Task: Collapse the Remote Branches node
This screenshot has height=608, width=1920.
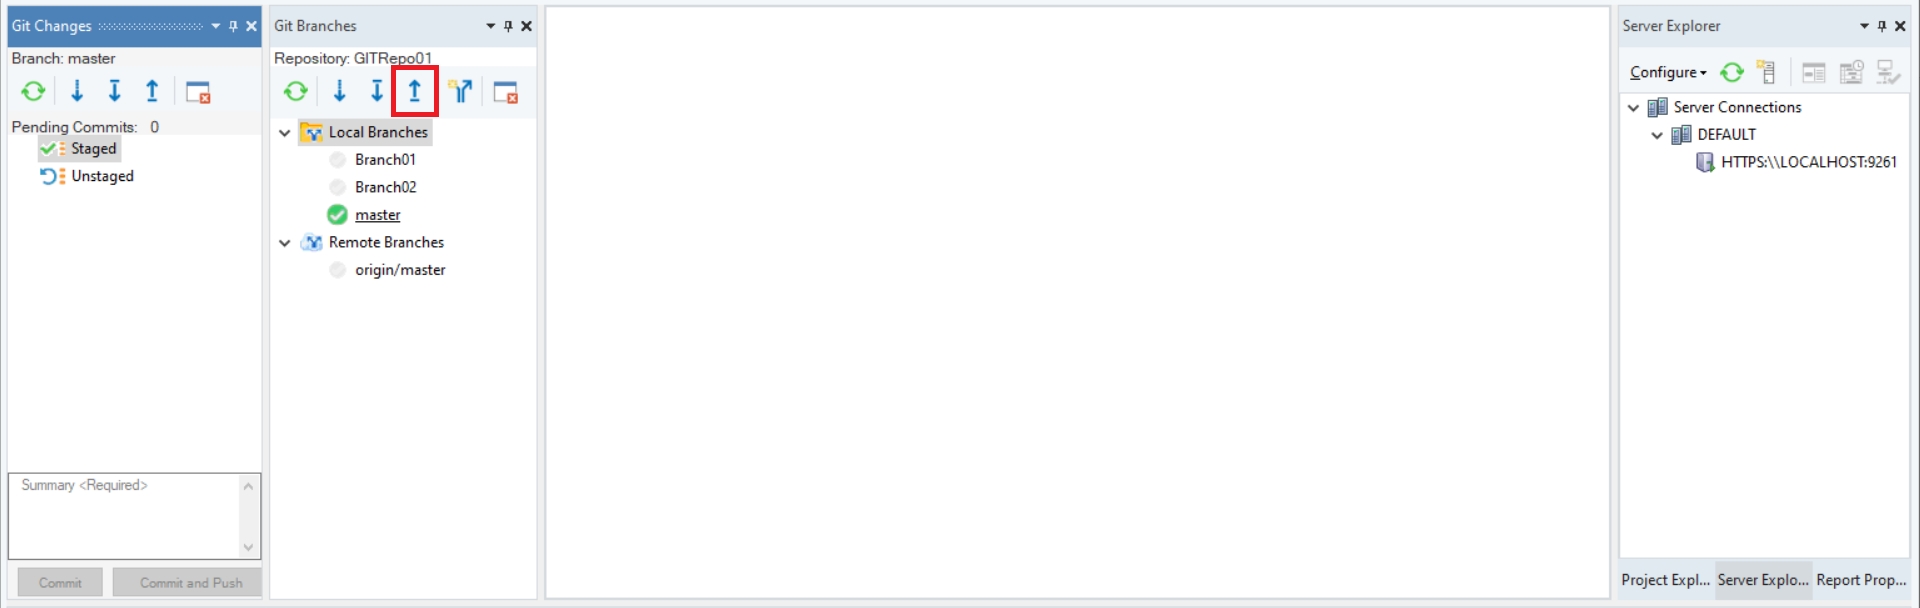Action: tap(285, 243)
